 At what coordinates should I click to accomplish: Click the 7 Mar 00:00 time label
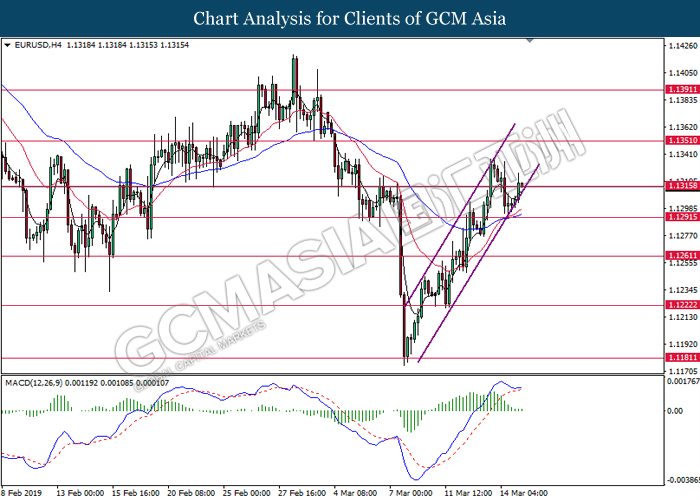pos(411,493)
